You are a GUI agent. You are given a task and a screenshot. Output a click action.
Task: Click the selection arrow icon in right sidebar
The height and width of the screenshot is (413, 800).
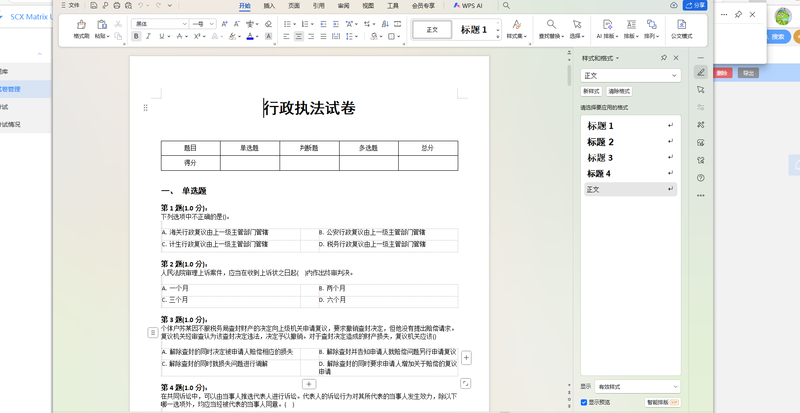701,89
